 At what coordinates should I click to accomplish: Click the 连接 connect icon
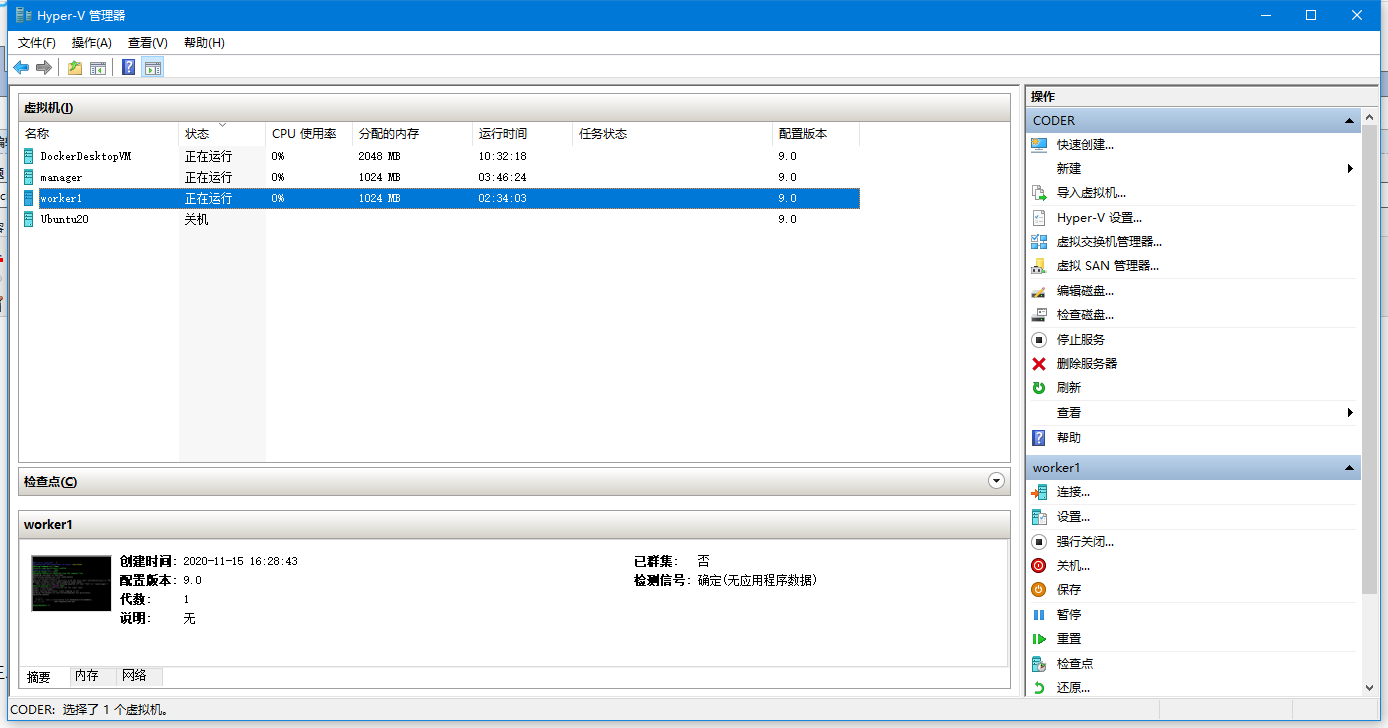point(1039,492)
